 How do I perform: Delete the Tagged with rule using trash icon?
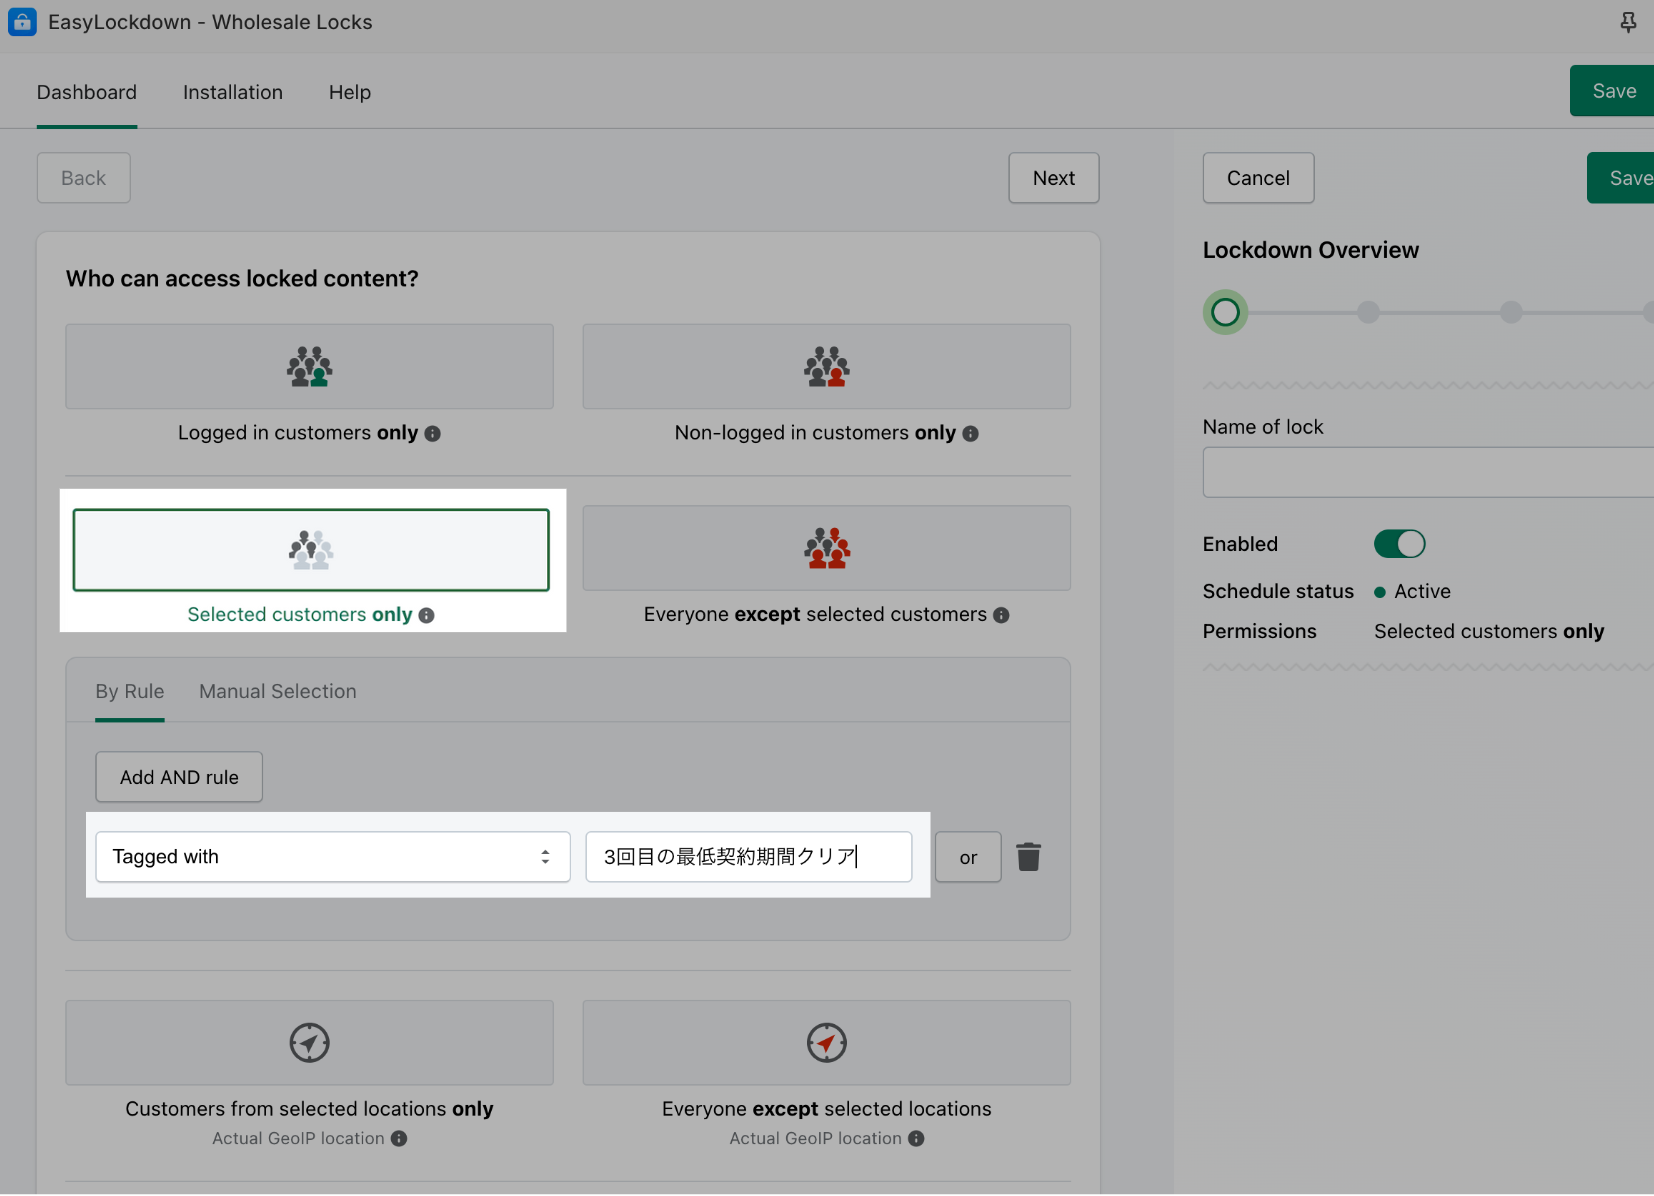click(1028, 857)
